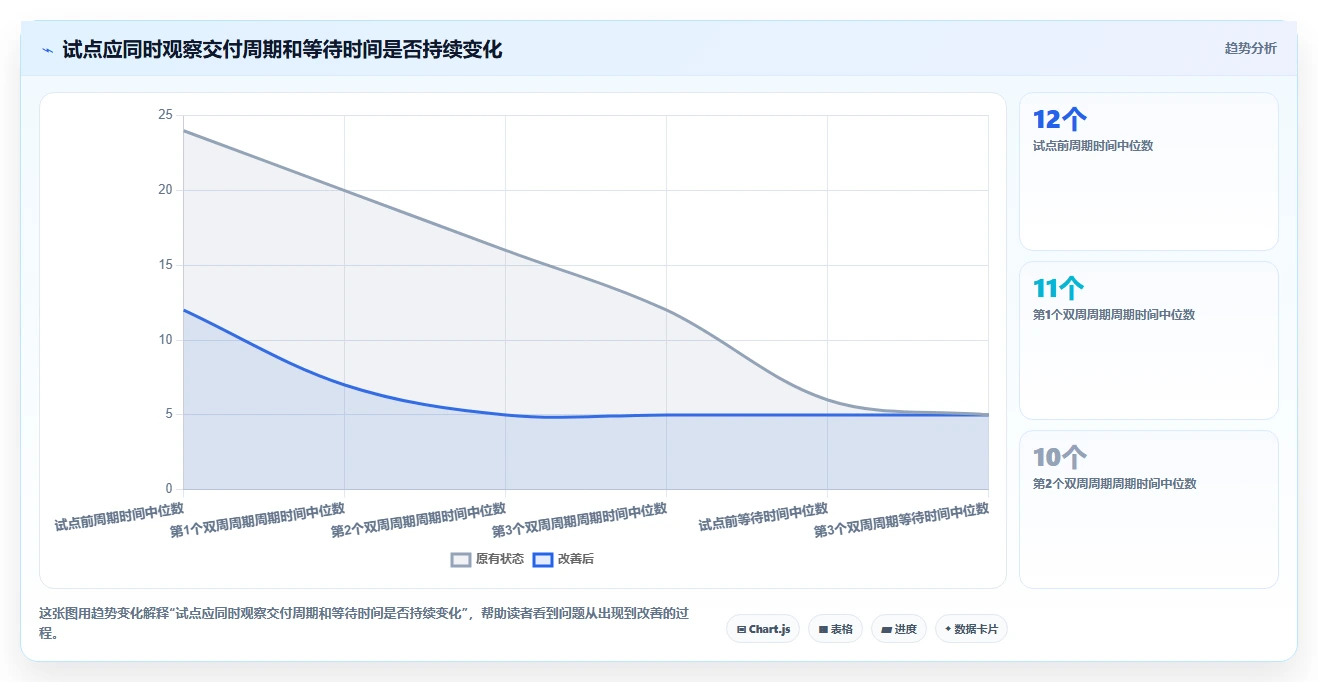Click the description paragraph below the chart
The image size is (1318, 682).
364,622
